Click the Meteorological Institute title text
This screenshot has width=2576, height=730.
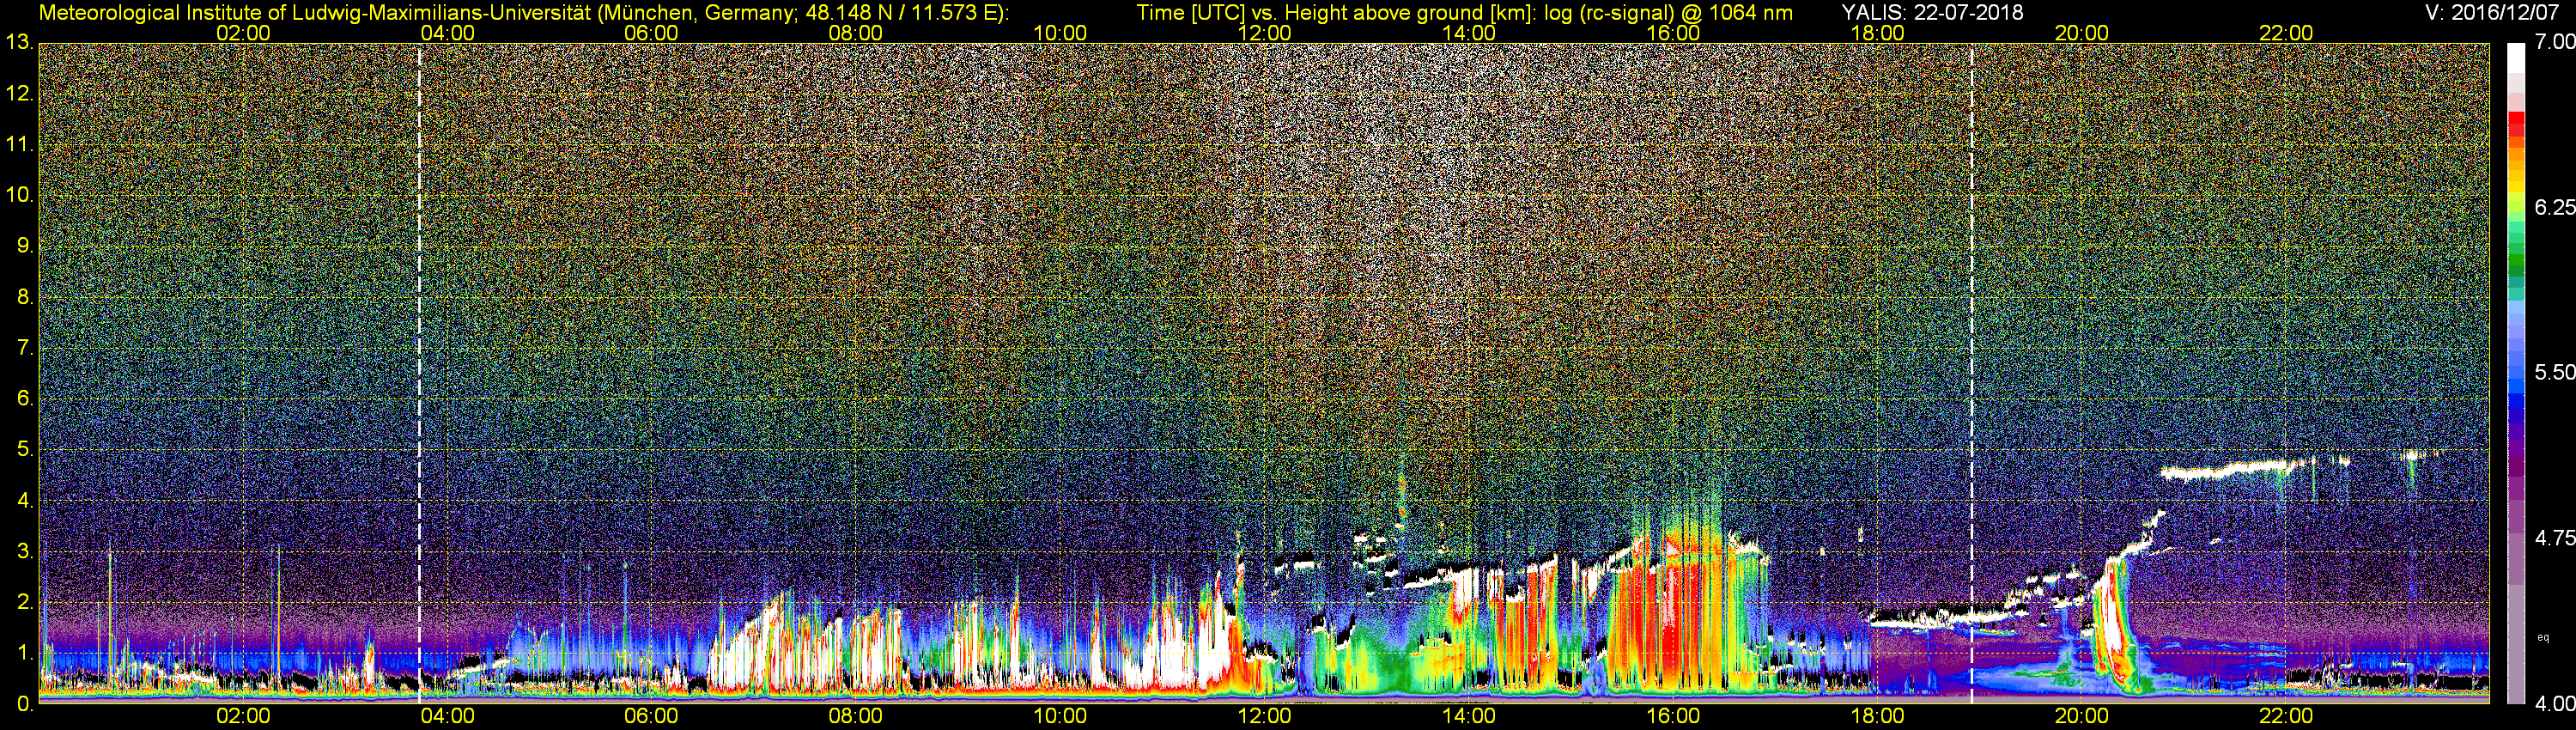click(523, 13)
